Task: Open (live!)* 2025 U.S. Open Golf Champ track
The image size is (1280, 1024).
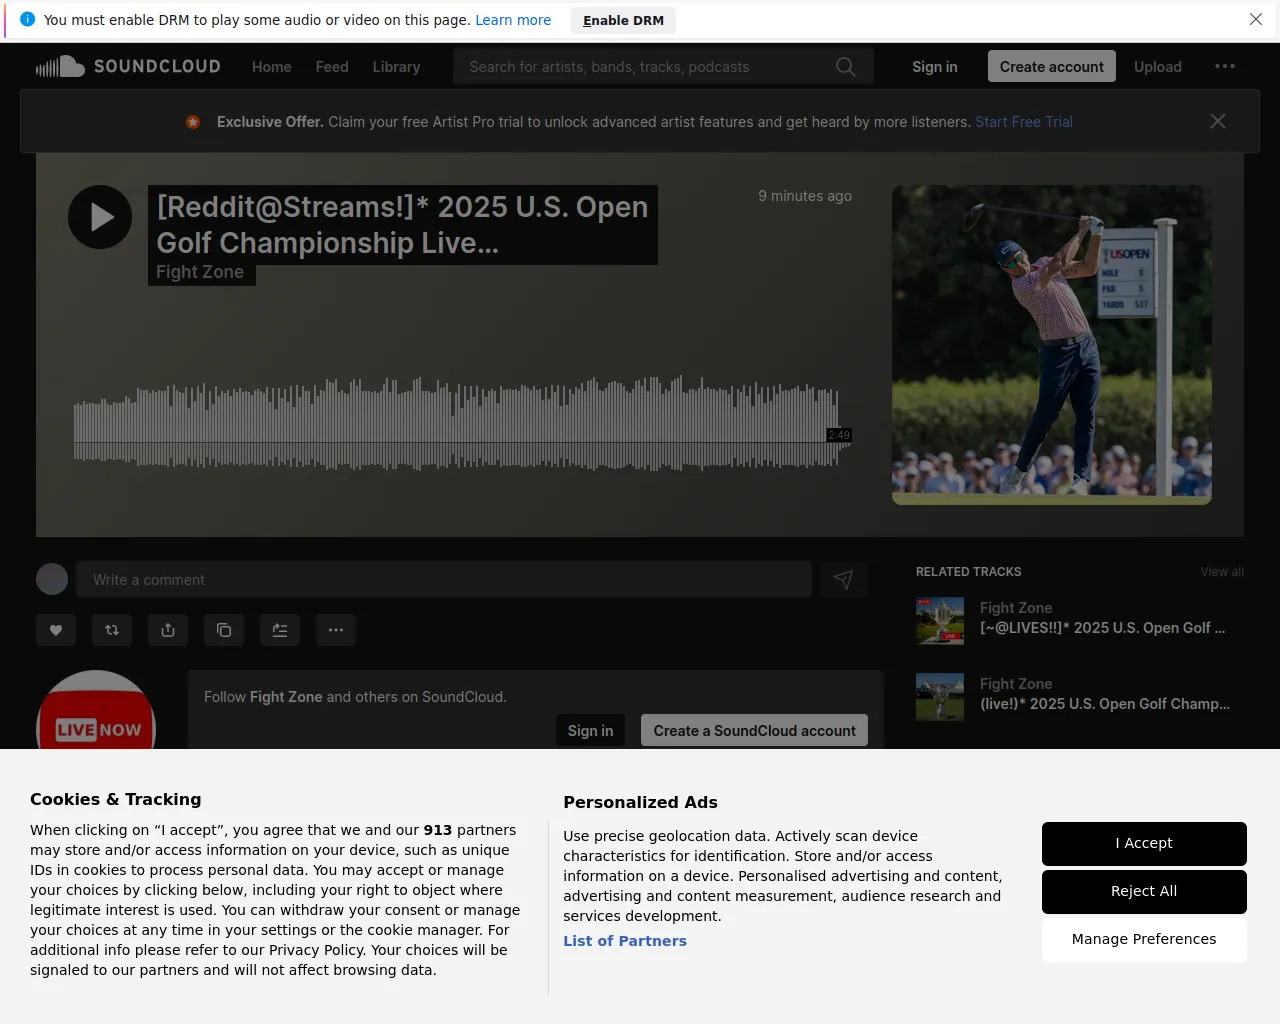Action: [x=1105, y=704]
